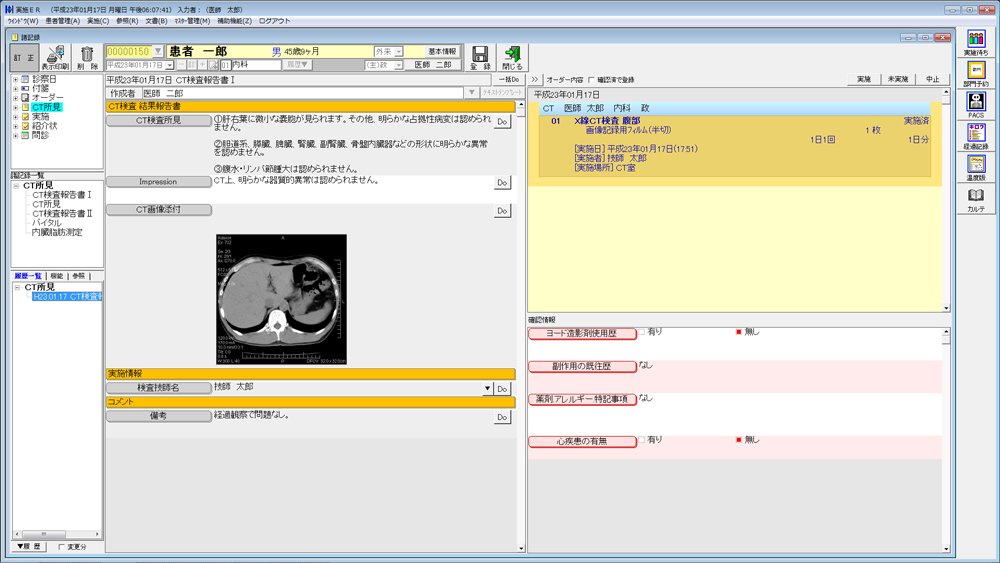This screenshot has width=1000, height=563.
Task: Open the 文書(B) menu
Action: (x=156, y=21)
